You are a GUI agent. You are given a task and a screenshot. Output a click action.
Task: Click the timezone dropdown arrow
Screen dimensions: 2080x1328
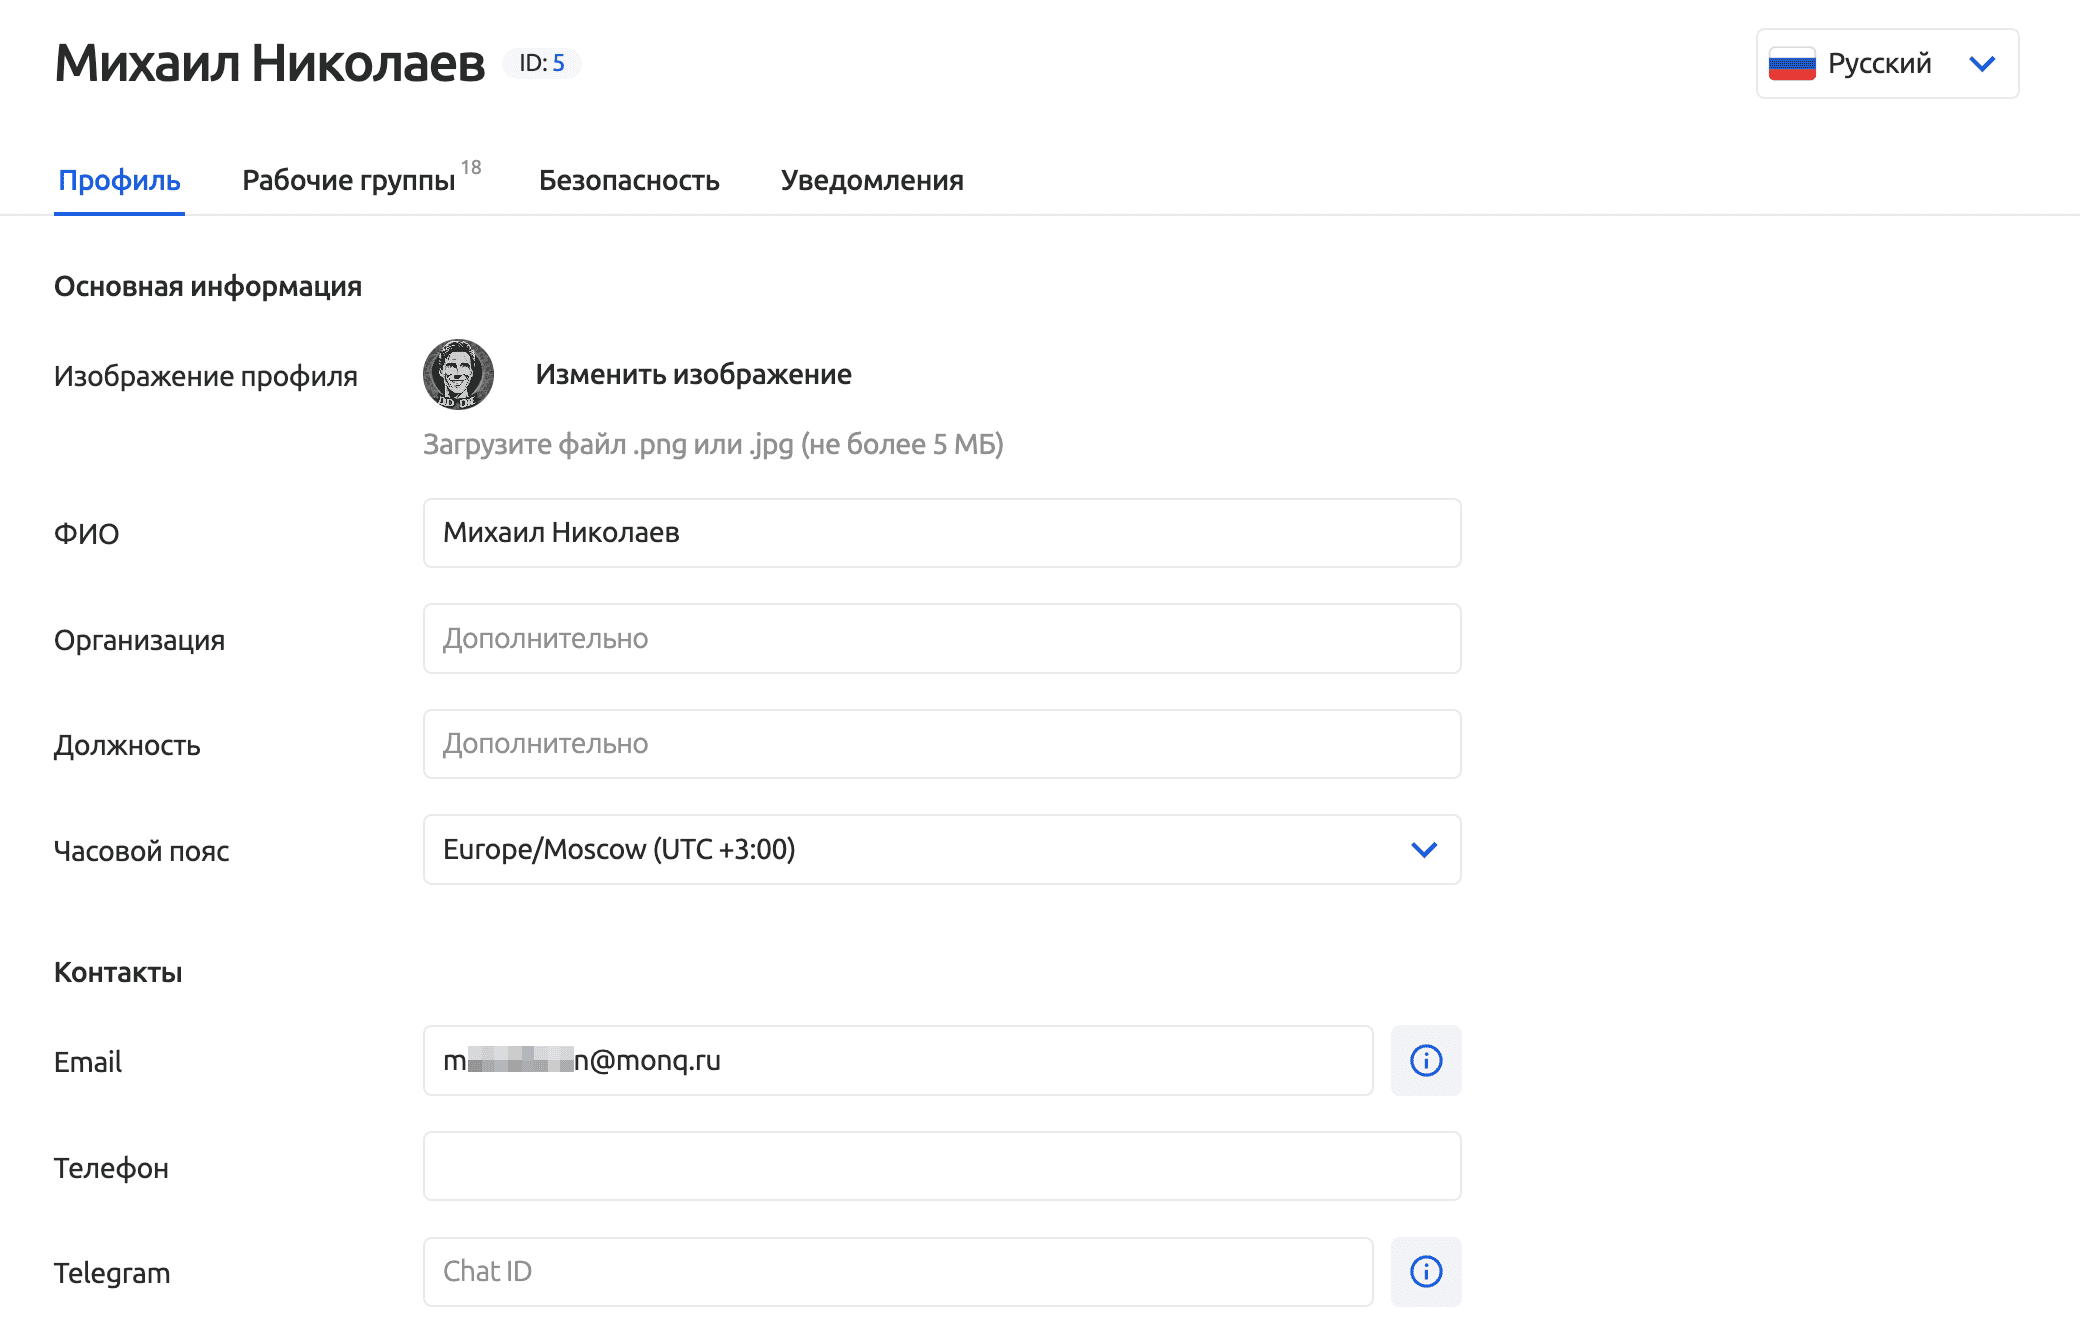pyautogui.click(x=1423, y=849)
